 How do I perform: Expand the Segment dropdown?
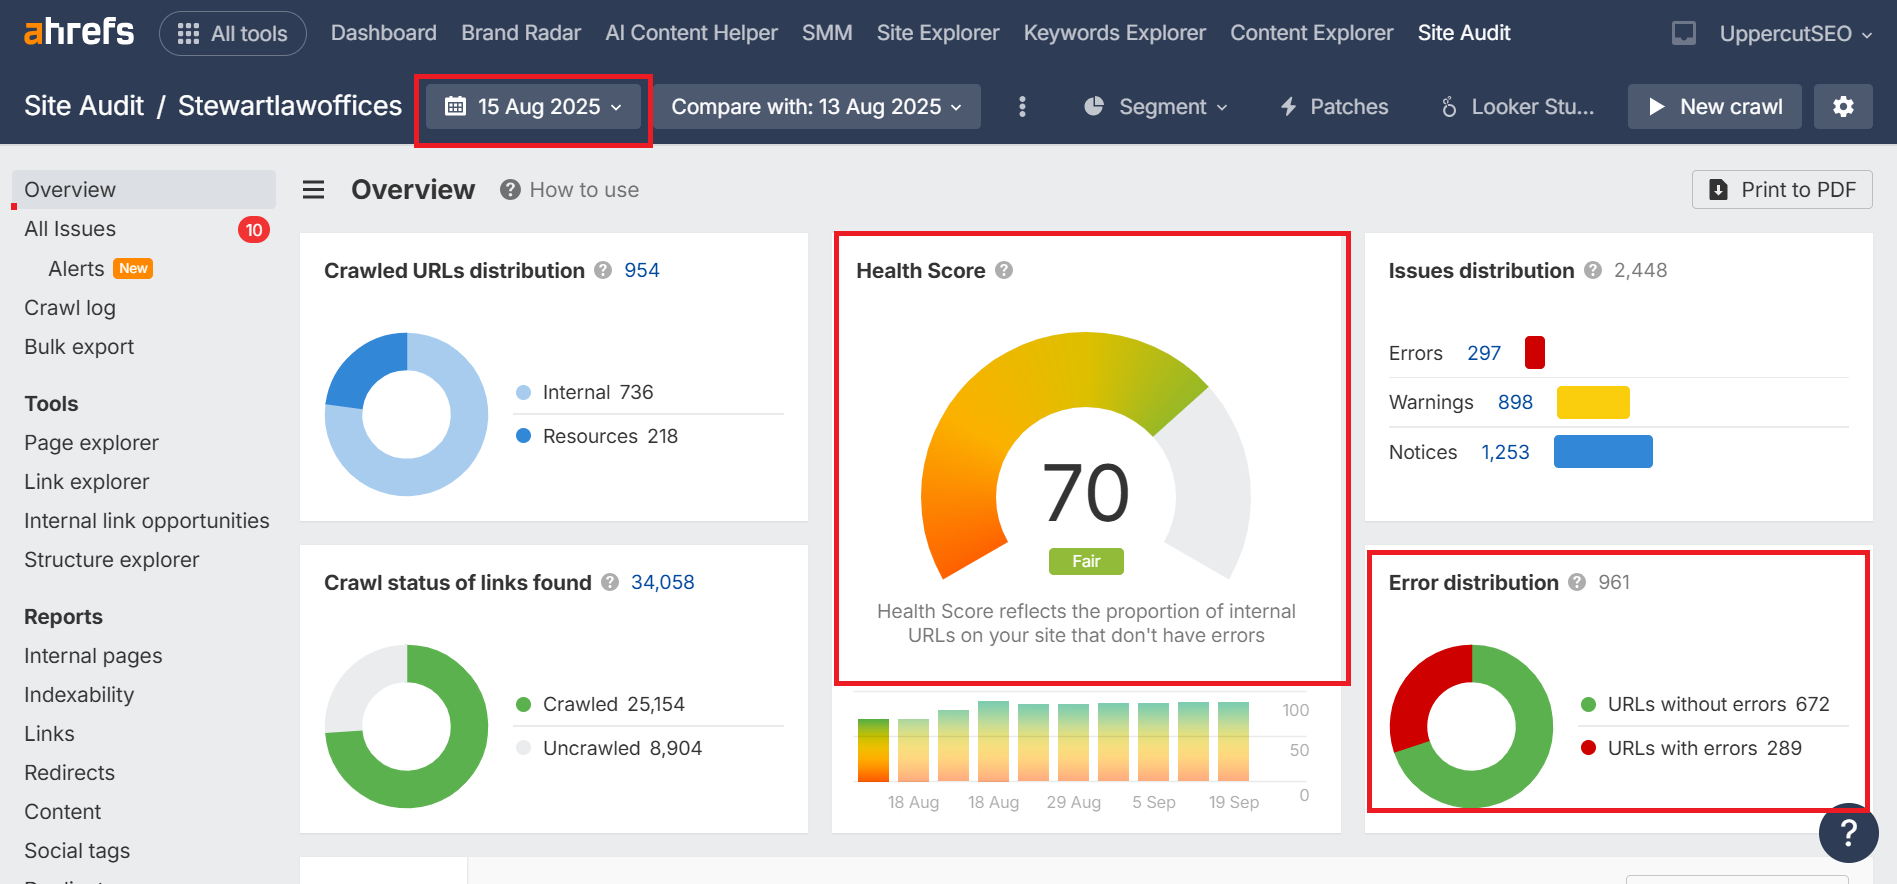1156,106
